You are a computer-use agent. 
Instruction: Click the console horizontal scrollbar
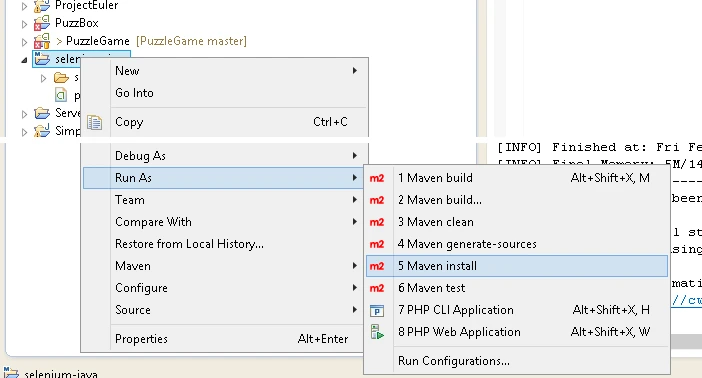click(x=686, y=341)
